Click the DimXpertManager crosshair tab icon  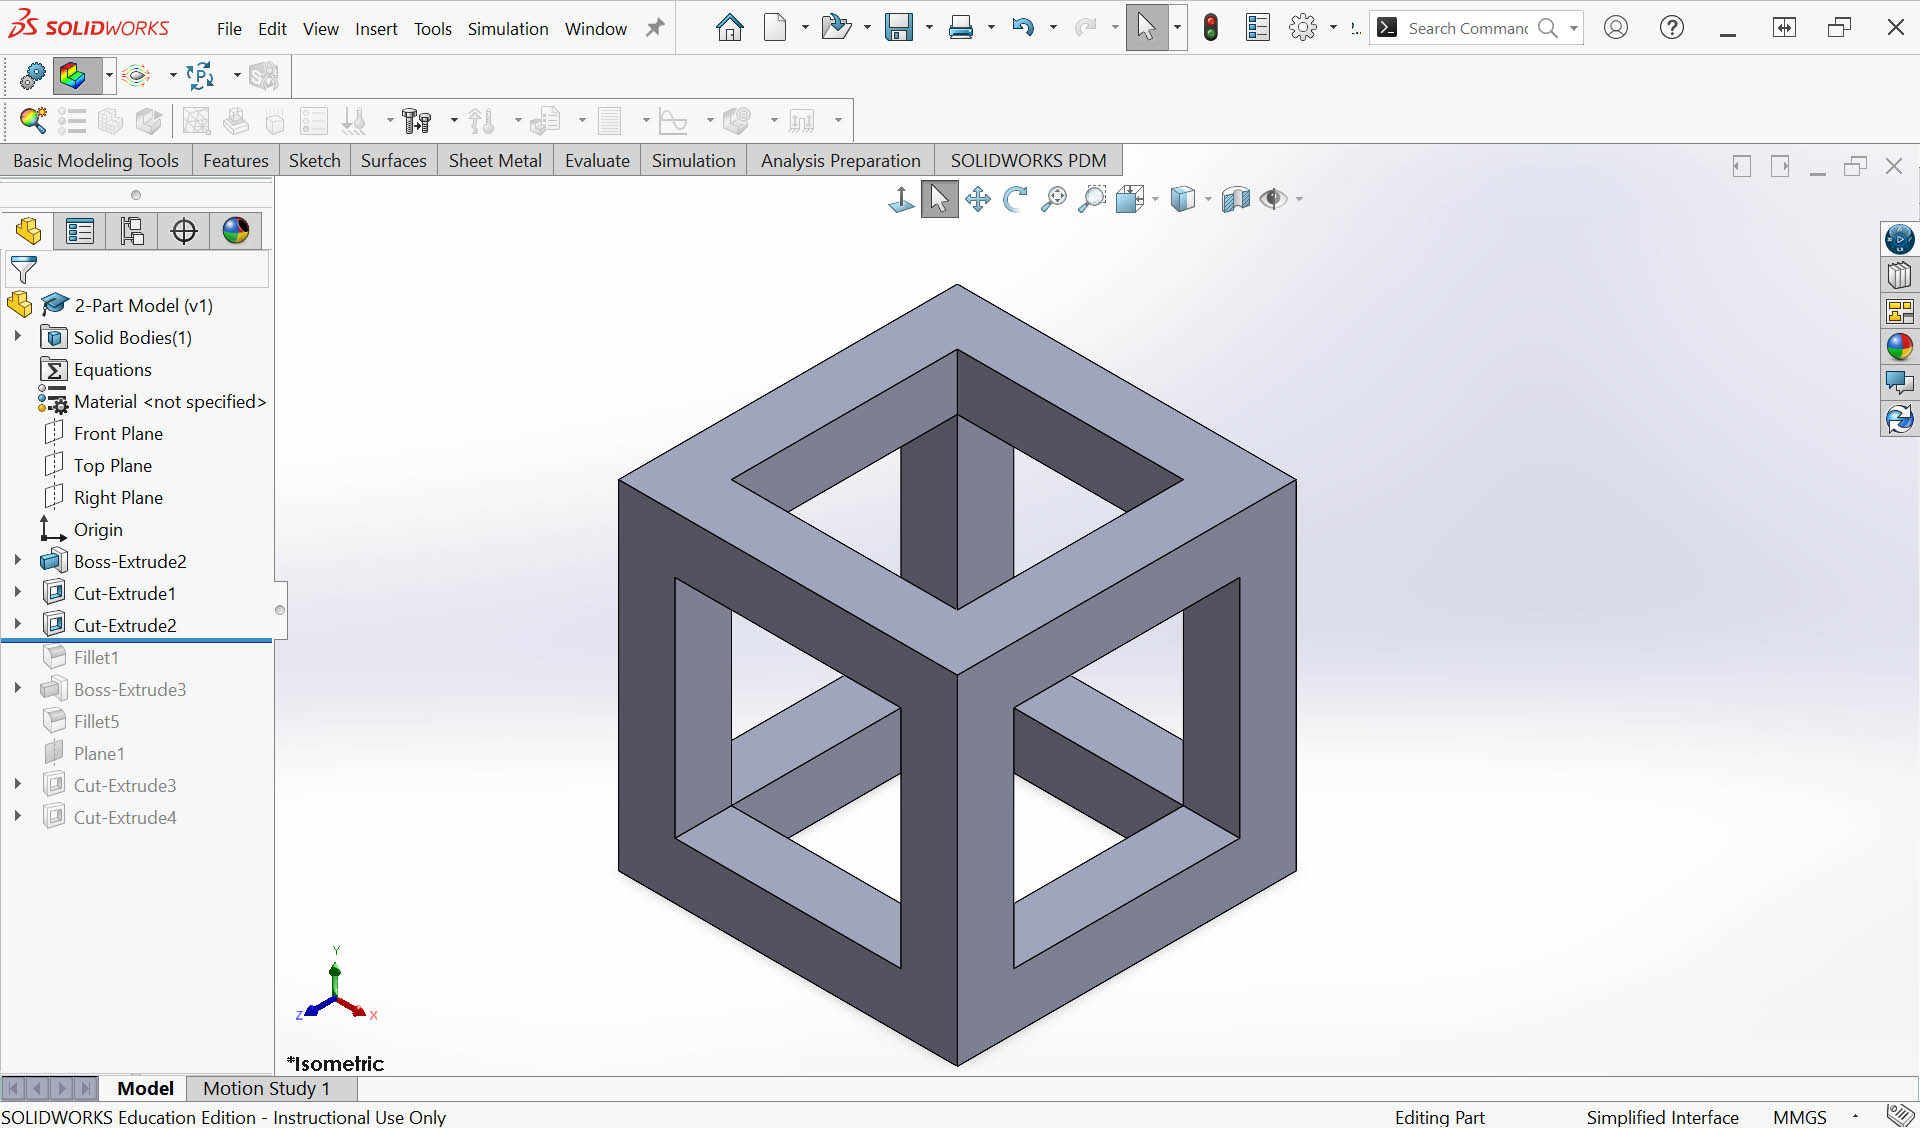click(184, 231)
